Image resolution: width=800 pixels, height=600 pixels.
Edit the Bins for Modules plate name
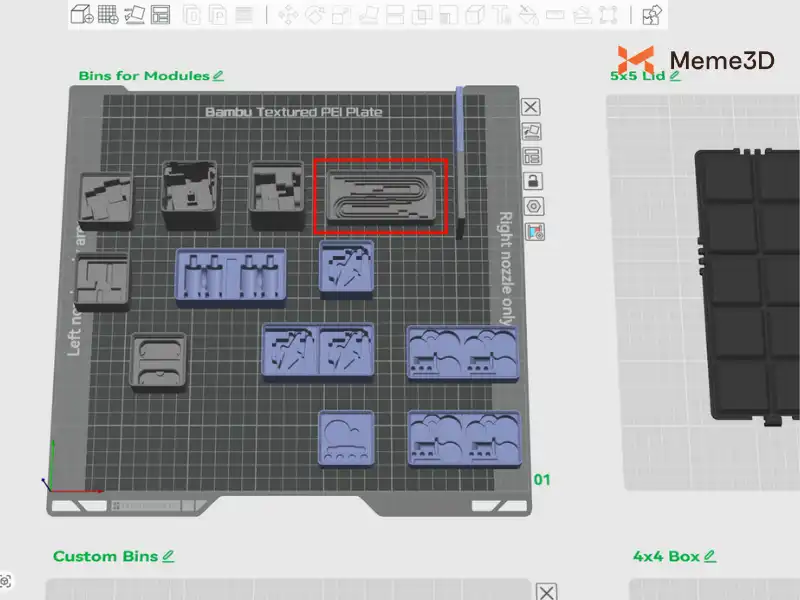tap(219, 76)
